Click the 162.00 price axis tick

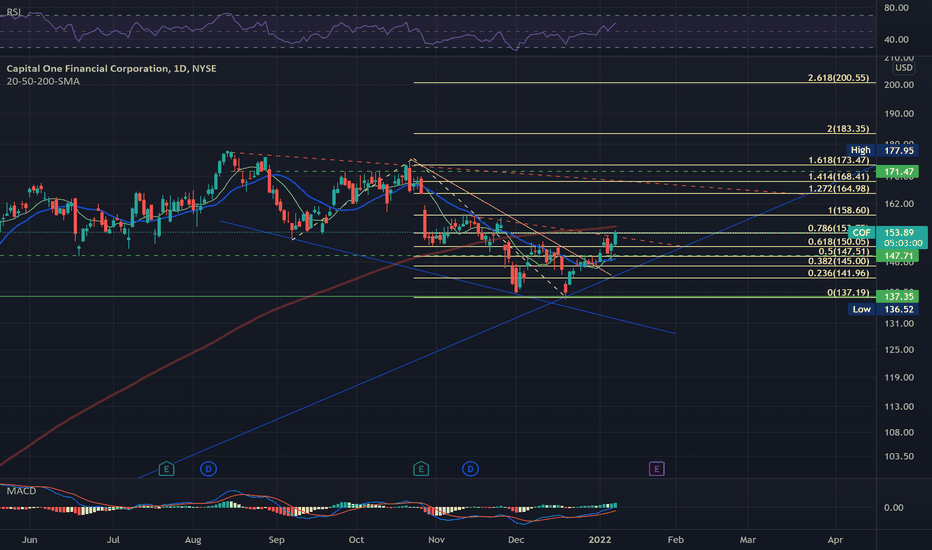(899, 204)
